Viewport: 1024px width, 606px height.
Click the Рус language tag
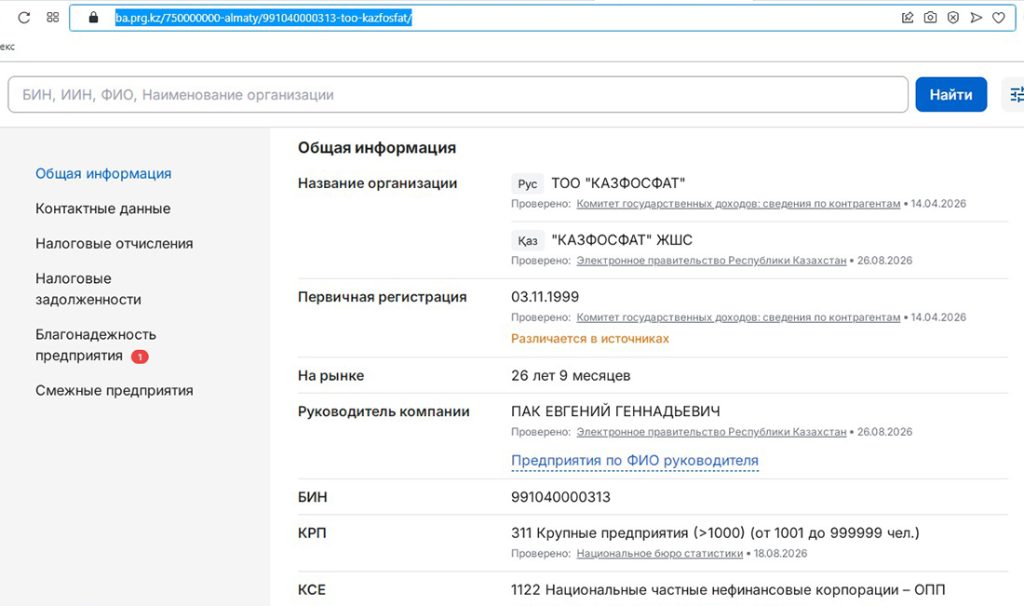pos(527,184)
